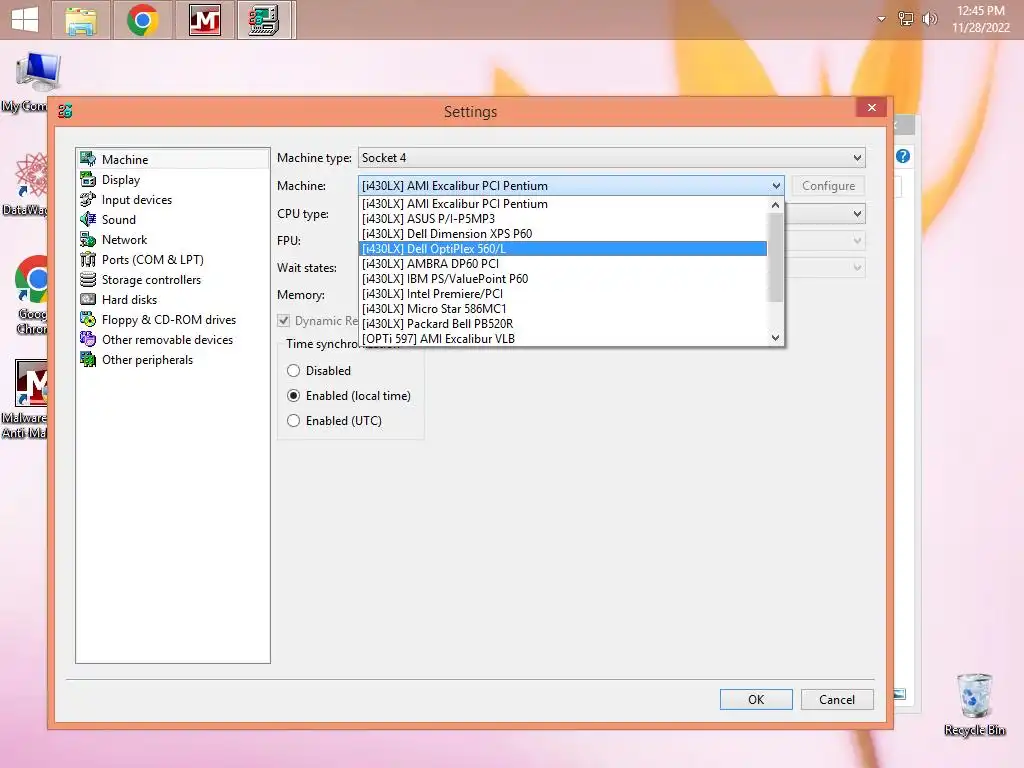This screenshot has height=768, width=1024.
Task: Close the Settings dialog
Action: pyautogui.click(x=871, y=108)
